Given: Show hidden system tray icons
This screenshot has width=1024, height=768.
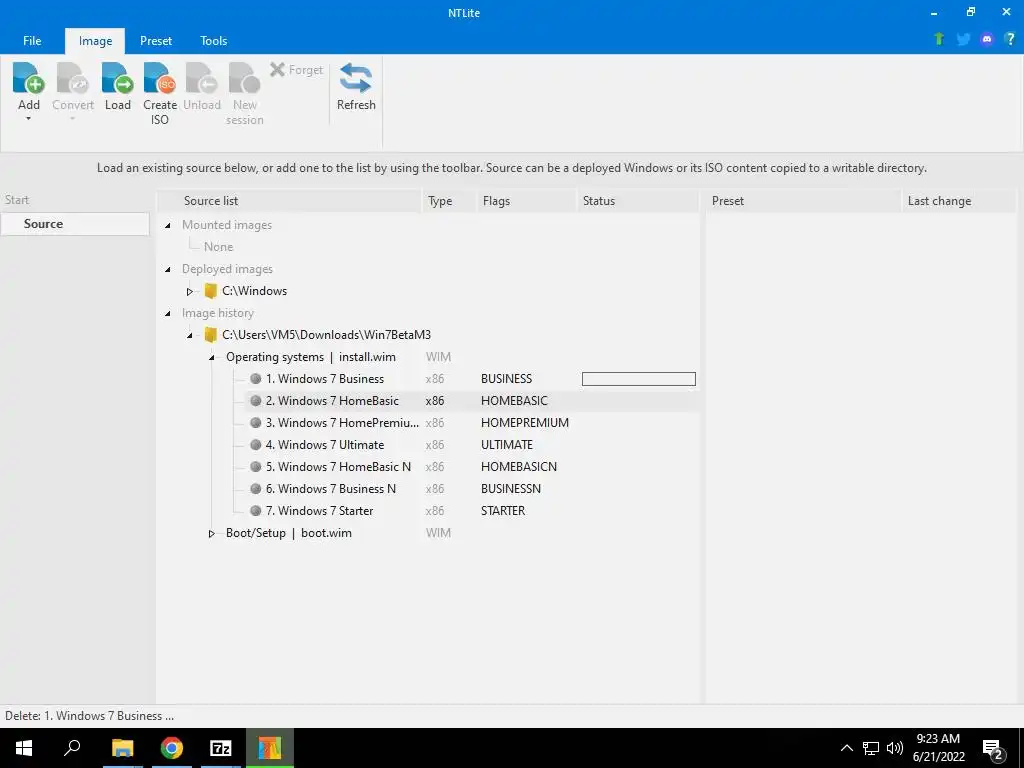Looking at the screenshot, I should (x=846, y=748).
